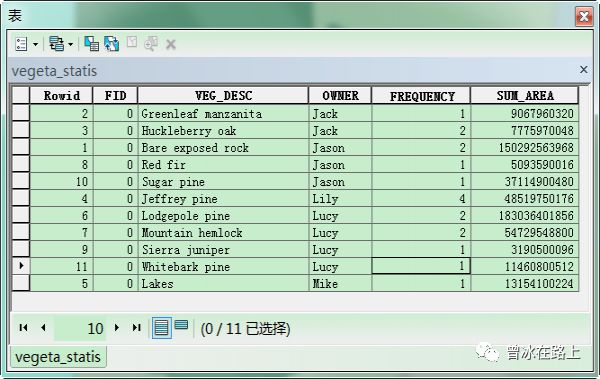
Task: Select the vegeta_statis tab at bottom
Action: coord(58,357)
